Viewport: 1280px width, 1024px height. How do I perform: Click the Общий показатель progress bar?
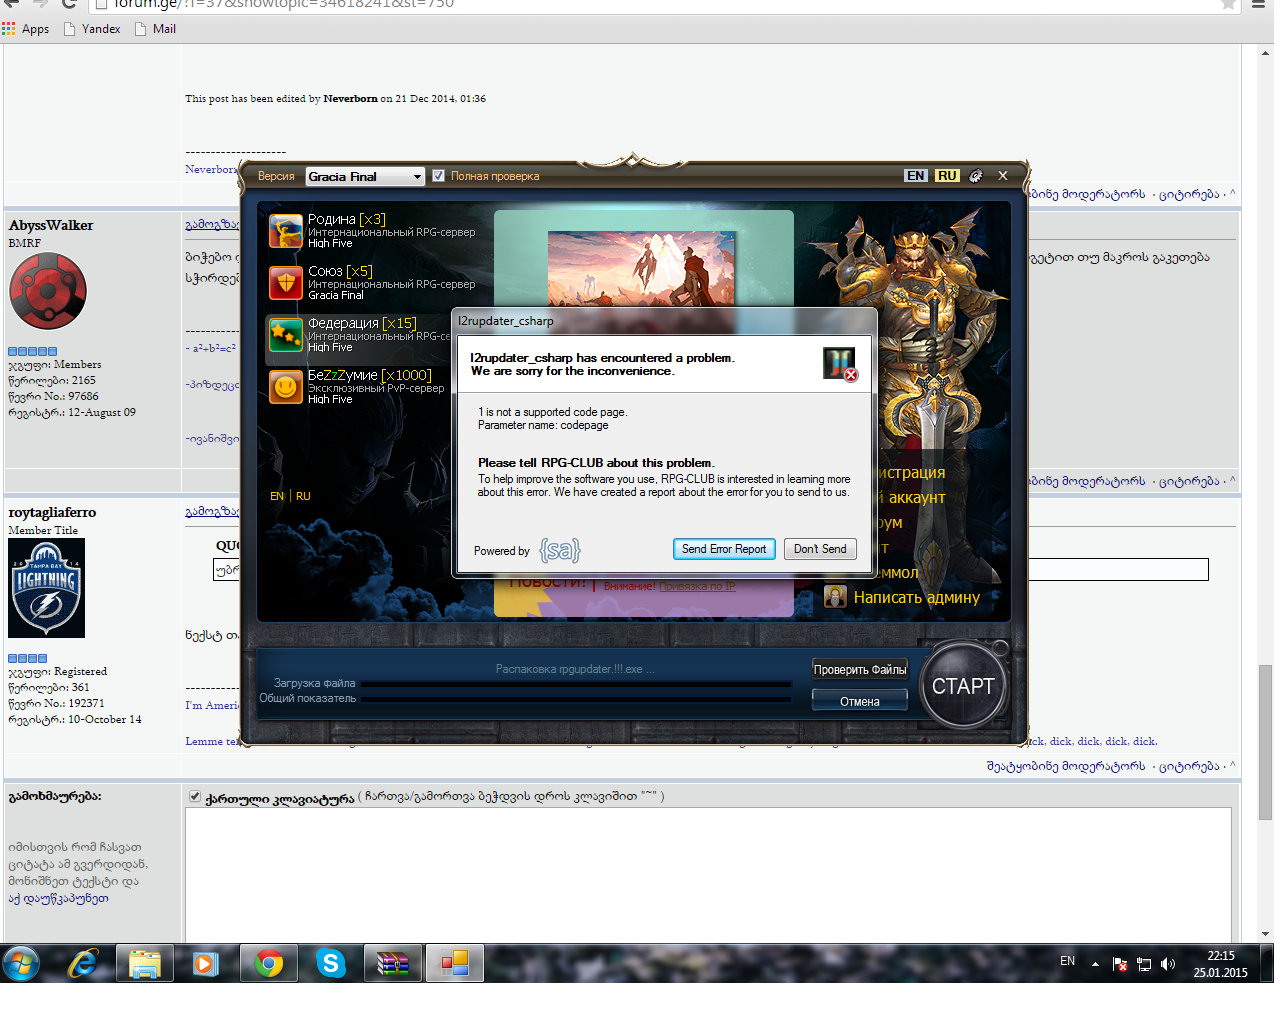575,700
